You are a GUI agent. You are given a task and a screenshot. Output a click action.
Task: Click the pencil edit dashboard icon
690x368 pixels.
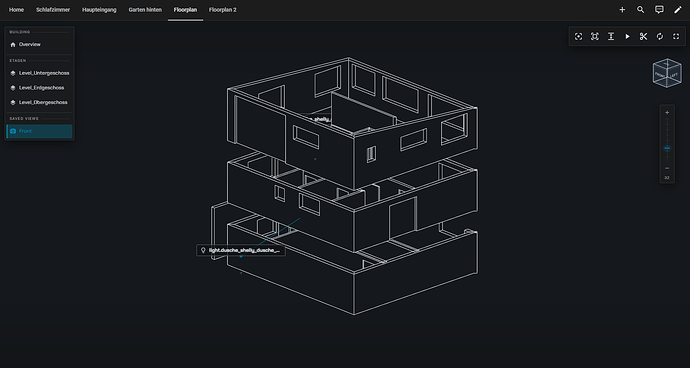[678, 10]
